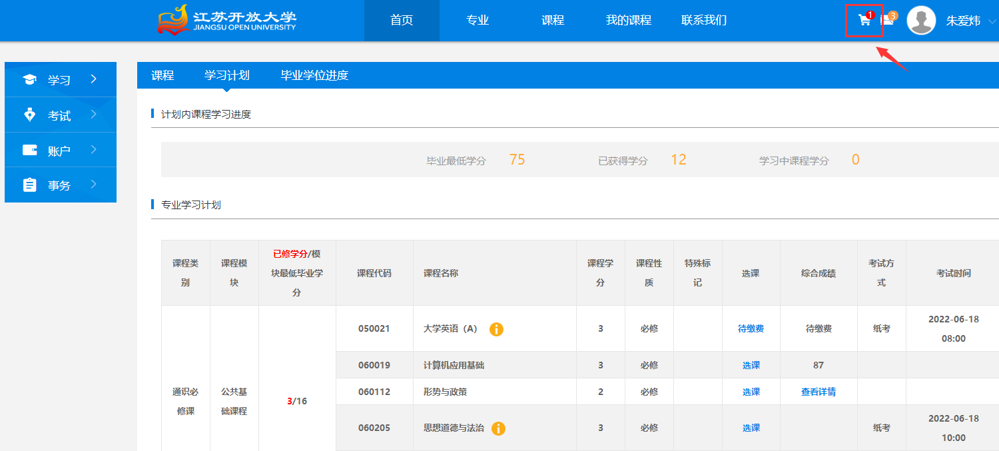Viewport: 999px width, 451px height.
Task: Open the shopping cart icon
Action: tap(864, 21)
